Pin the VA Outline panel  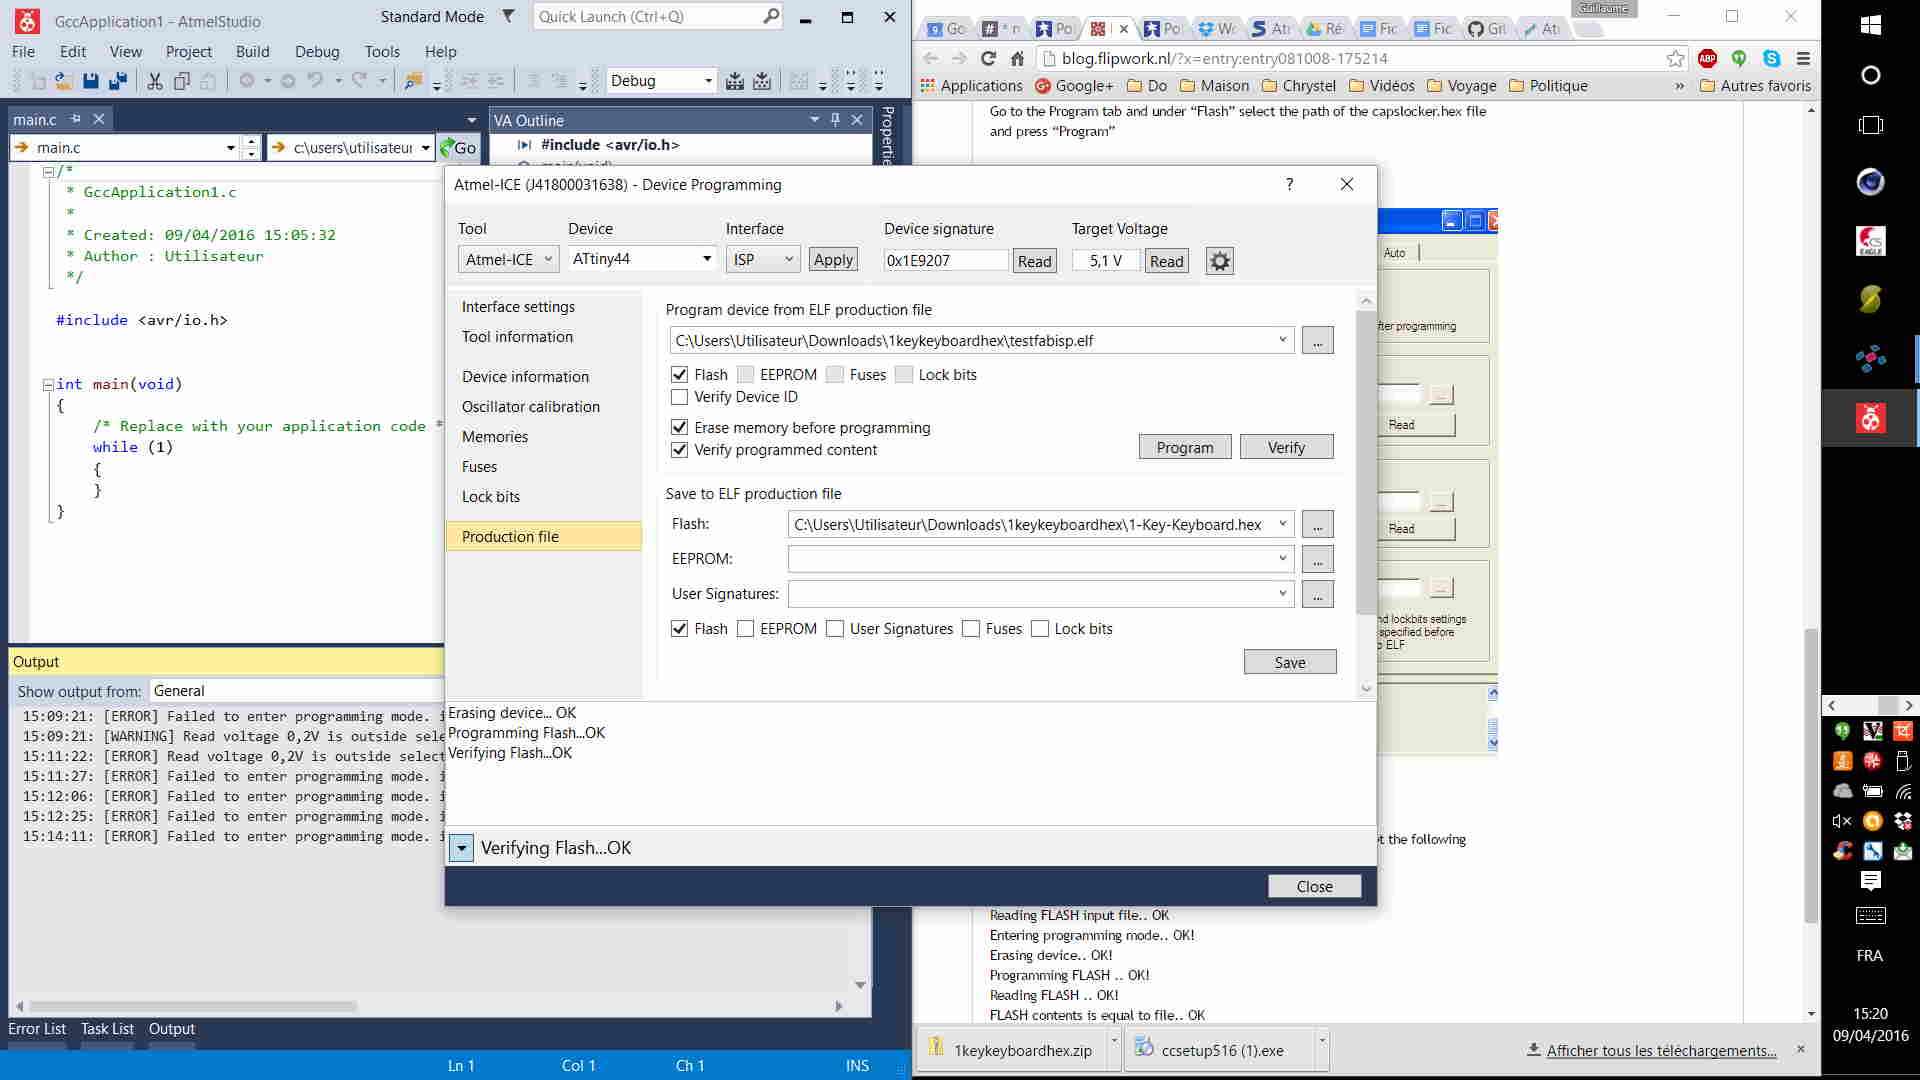[836, 120]
